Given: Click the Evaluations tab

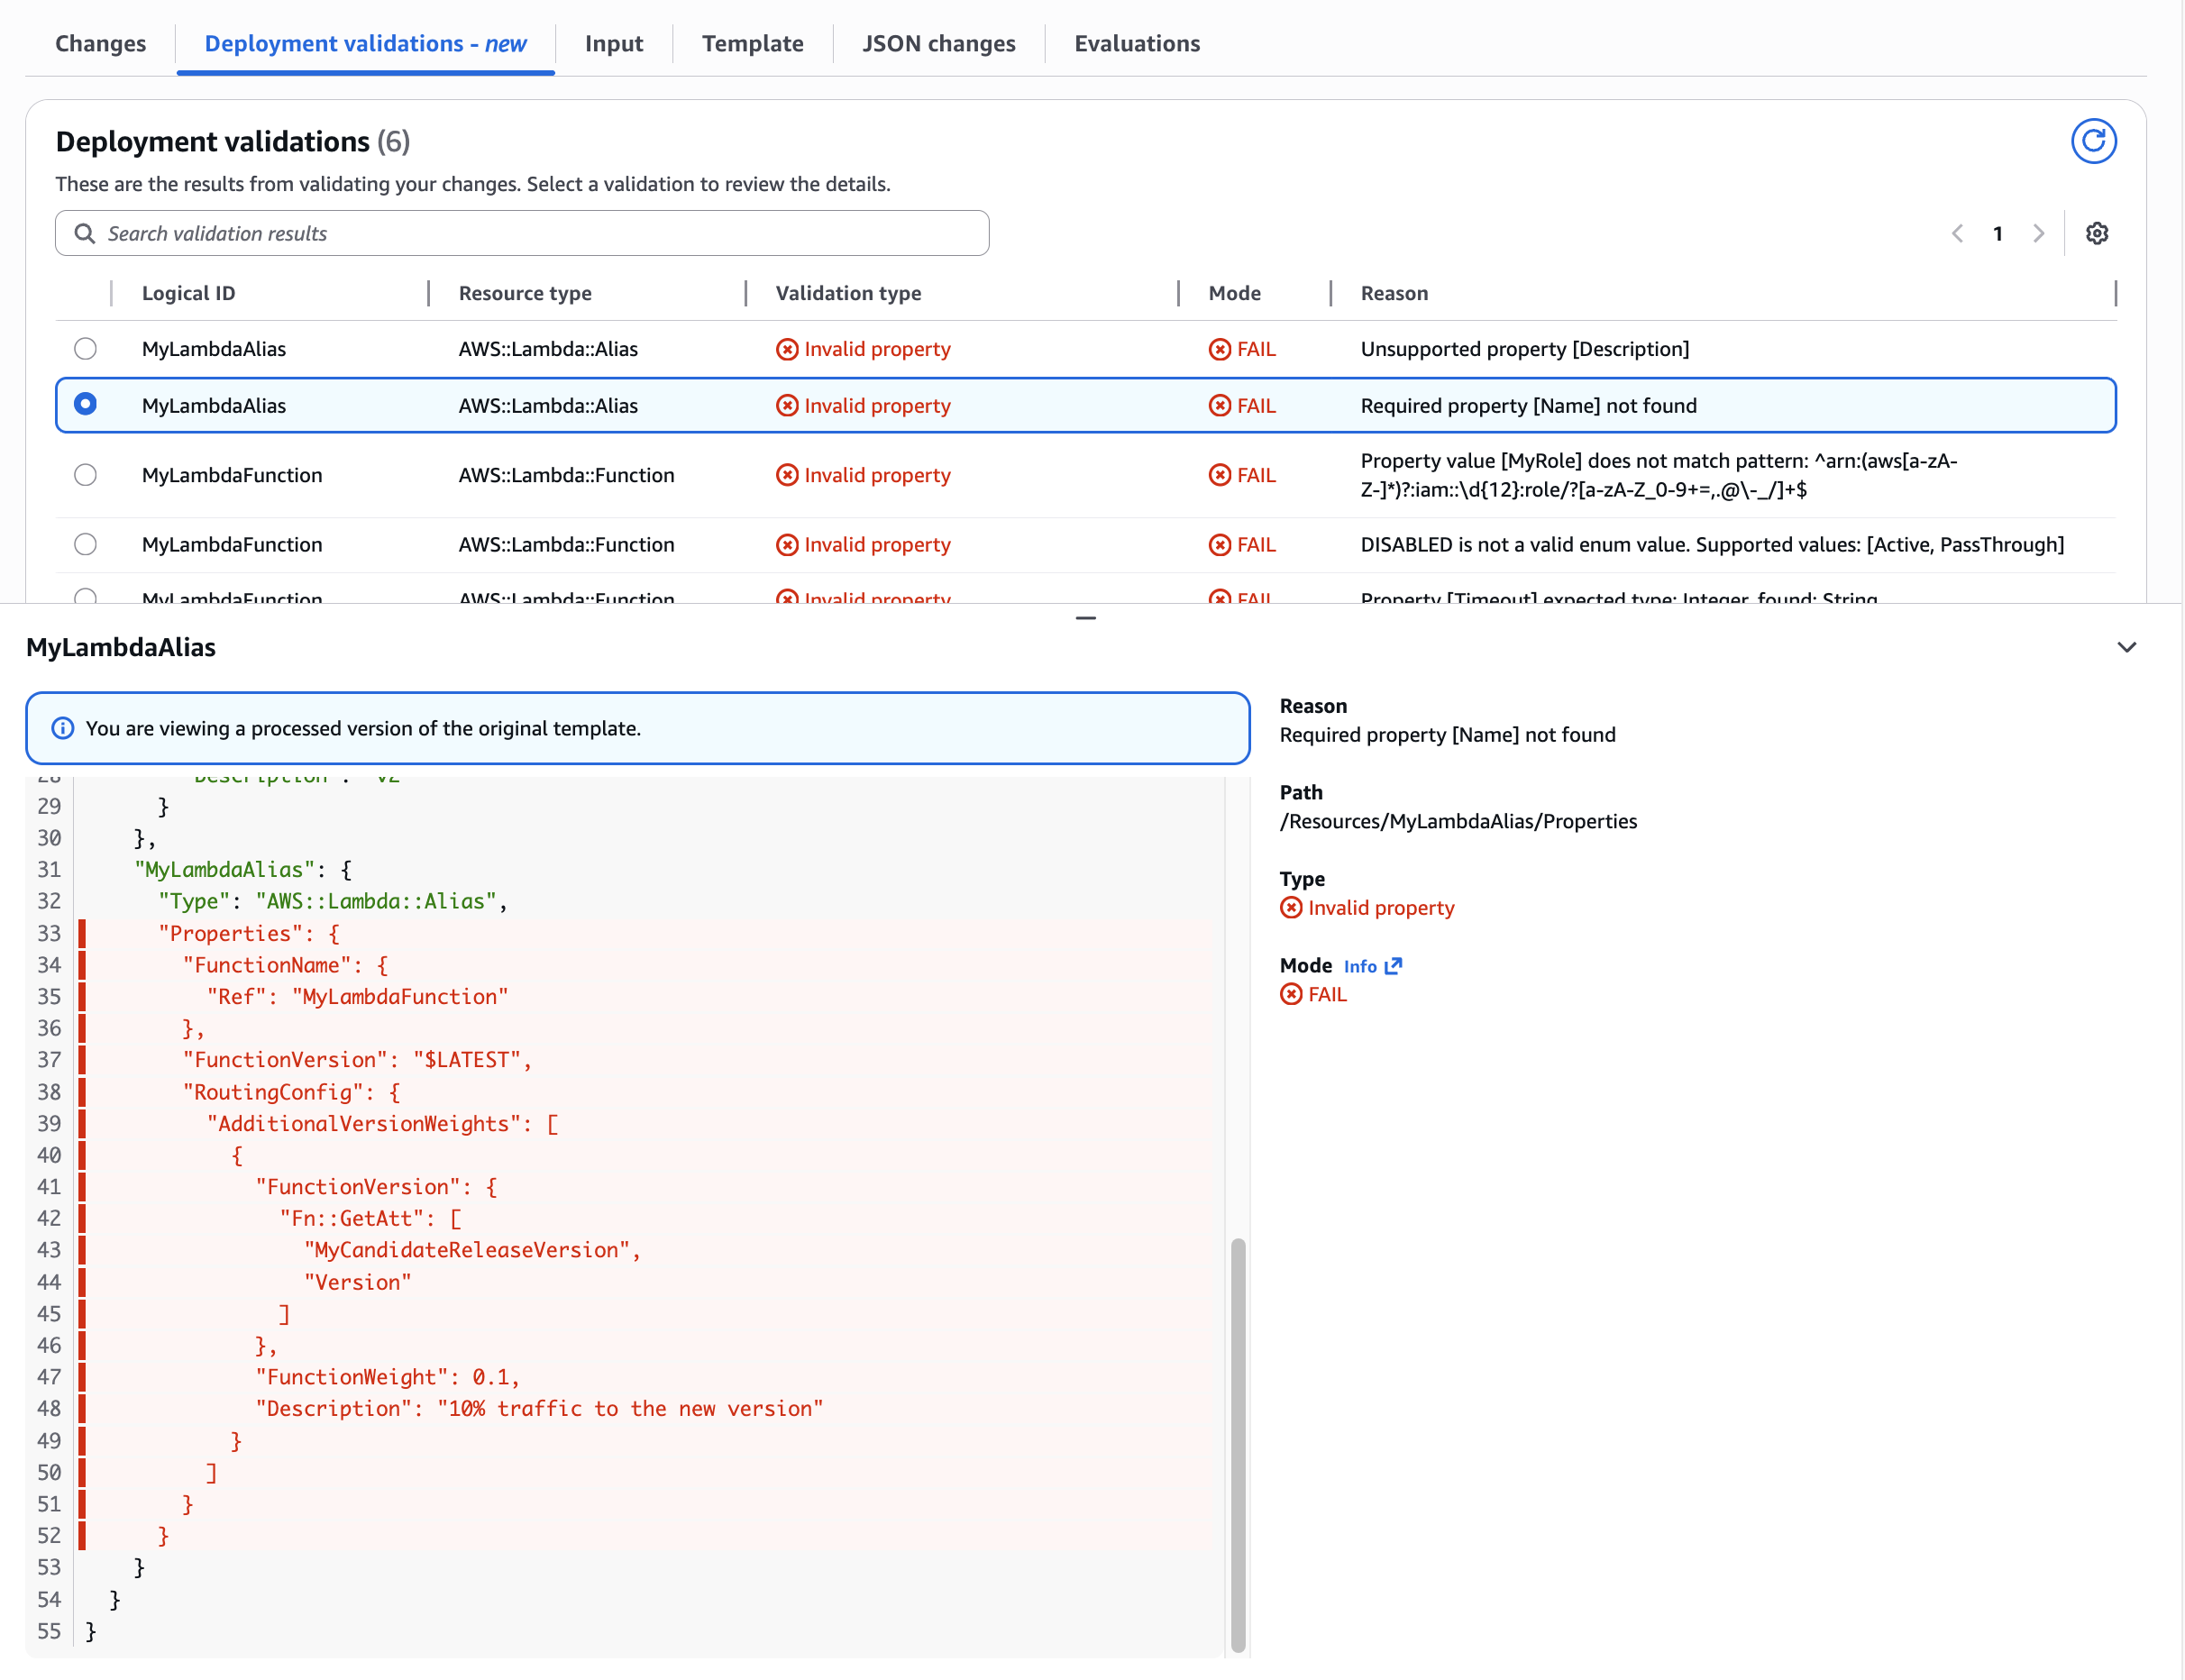Looking at the screenshot, I should coord(1136,44).
